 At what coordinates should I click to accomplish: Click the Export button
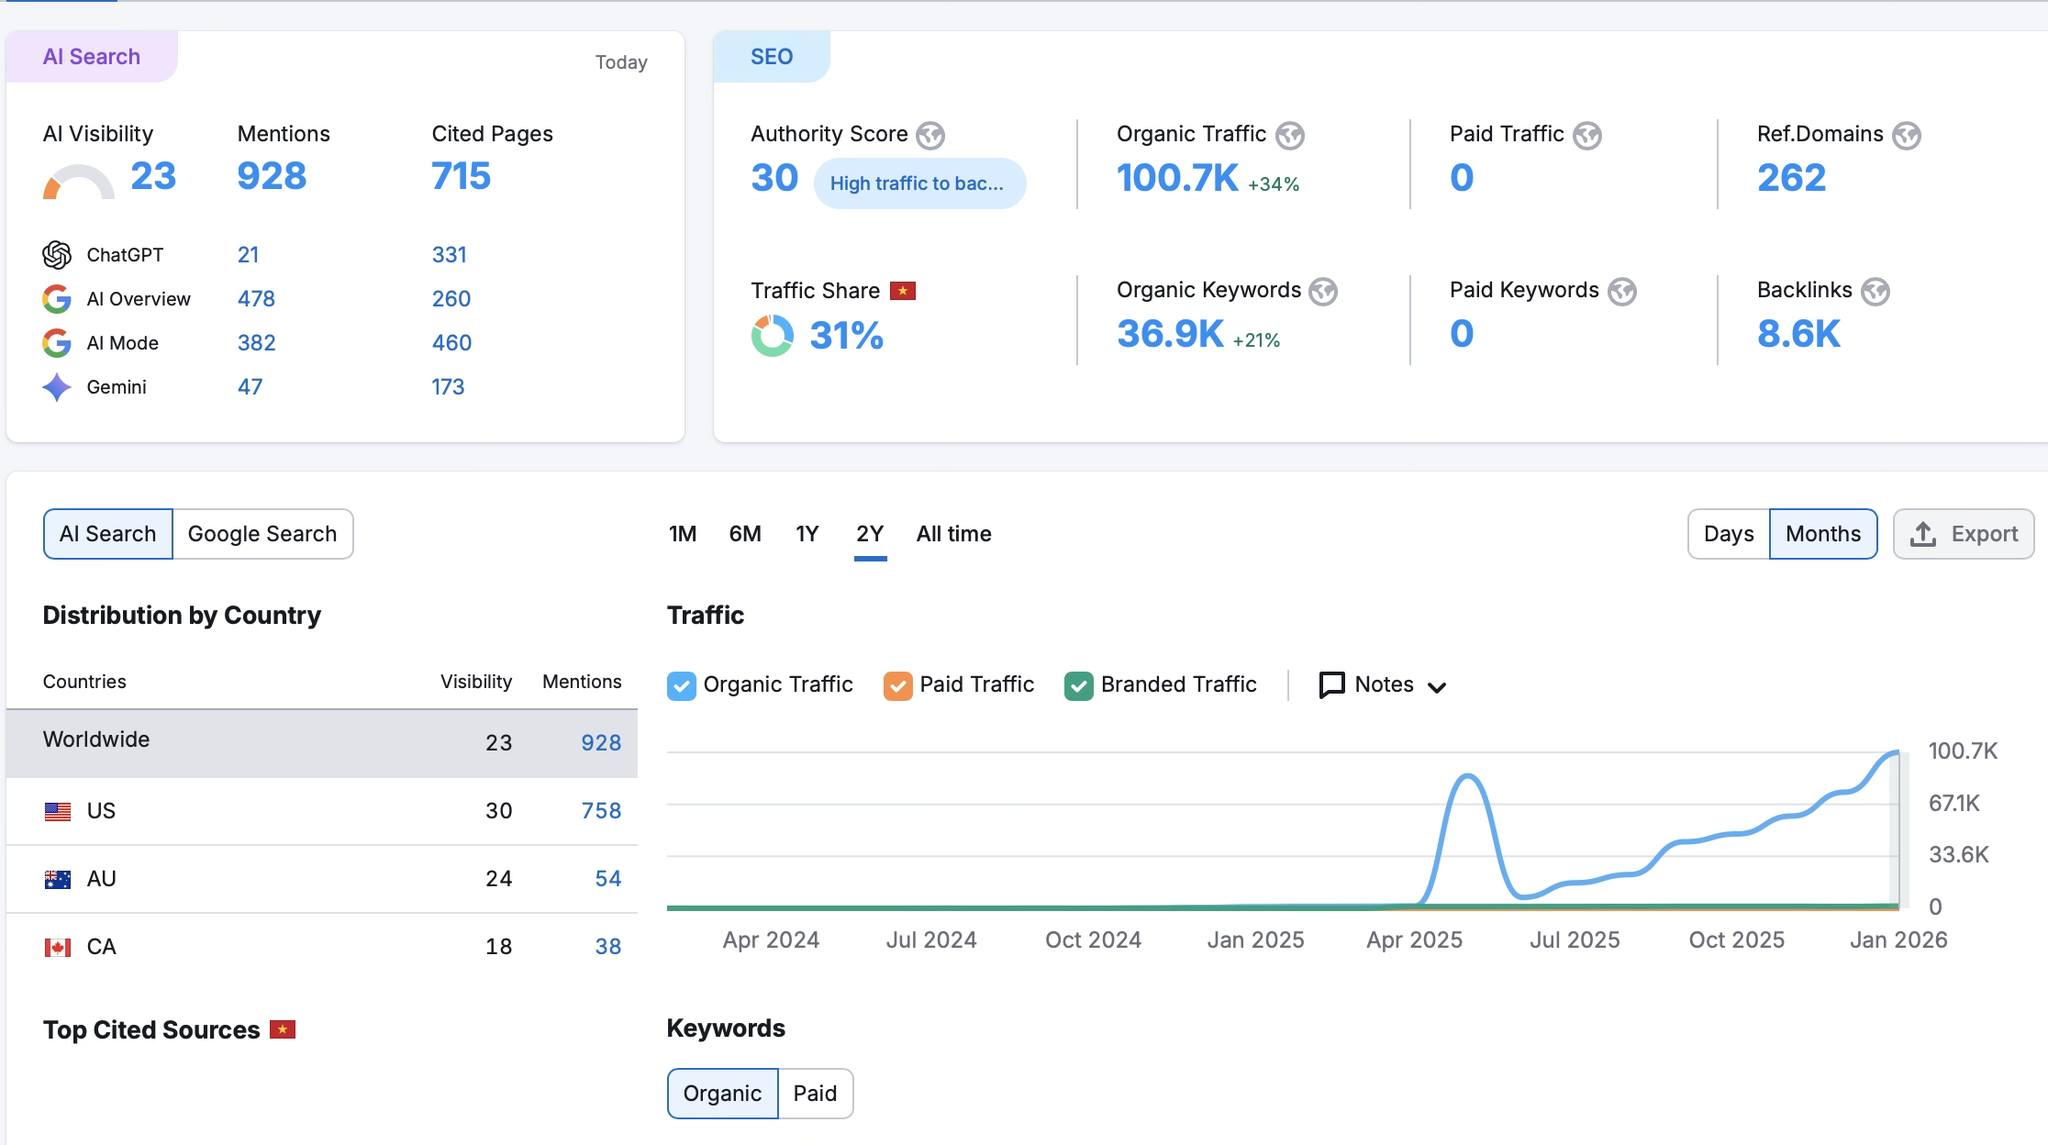1961,533
